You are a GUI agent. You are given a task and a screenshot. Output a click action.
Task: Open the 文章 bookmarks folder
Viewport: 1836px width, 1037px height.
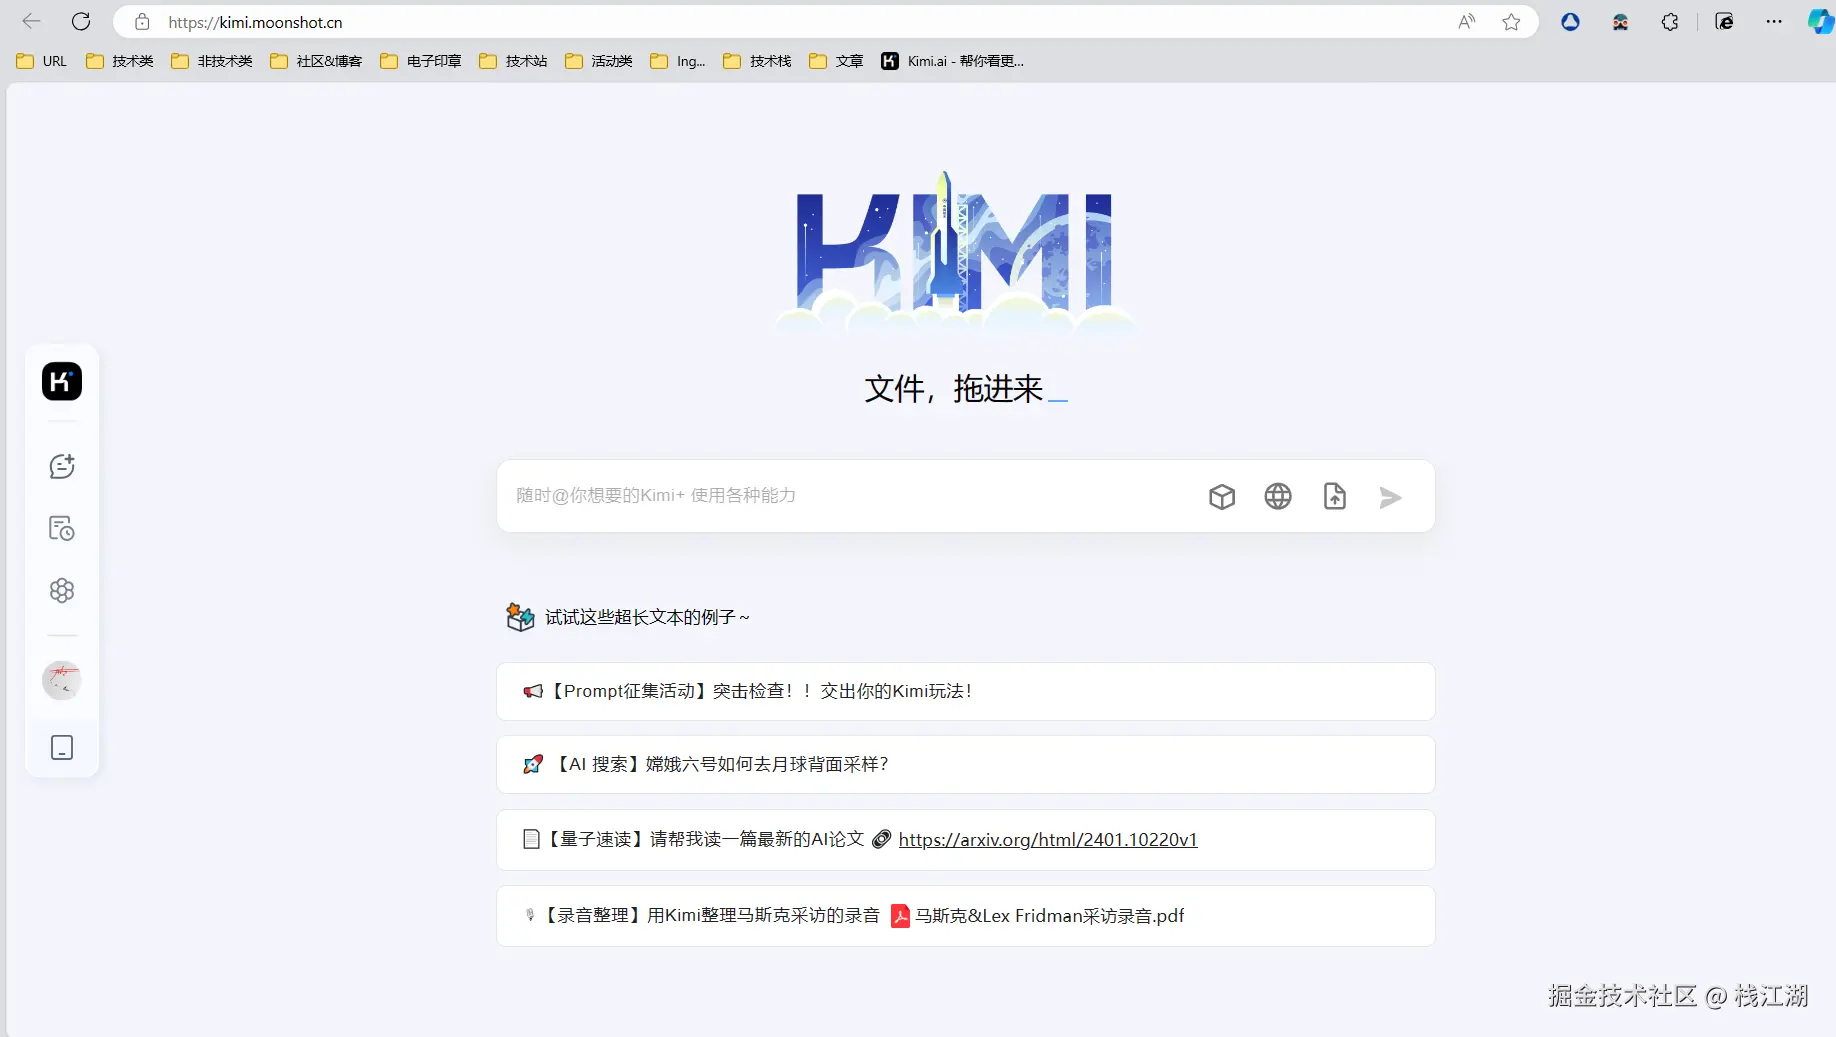(x=836, y=61)
